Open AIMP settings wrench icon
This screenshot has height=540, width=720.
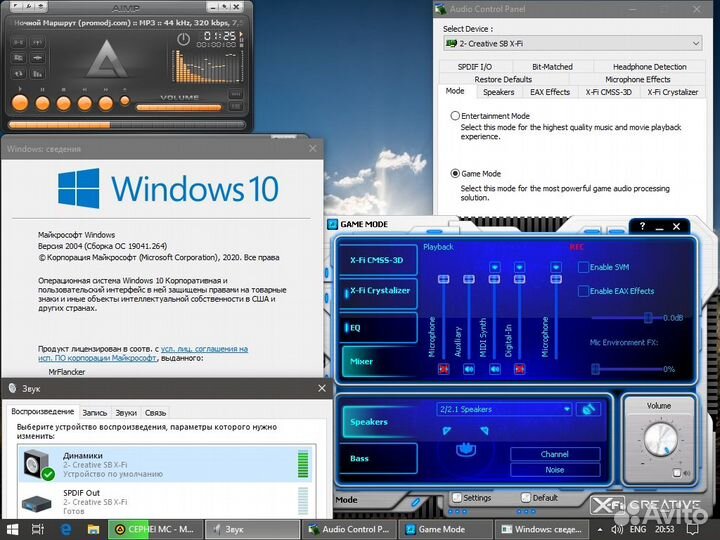pos(28,6)
